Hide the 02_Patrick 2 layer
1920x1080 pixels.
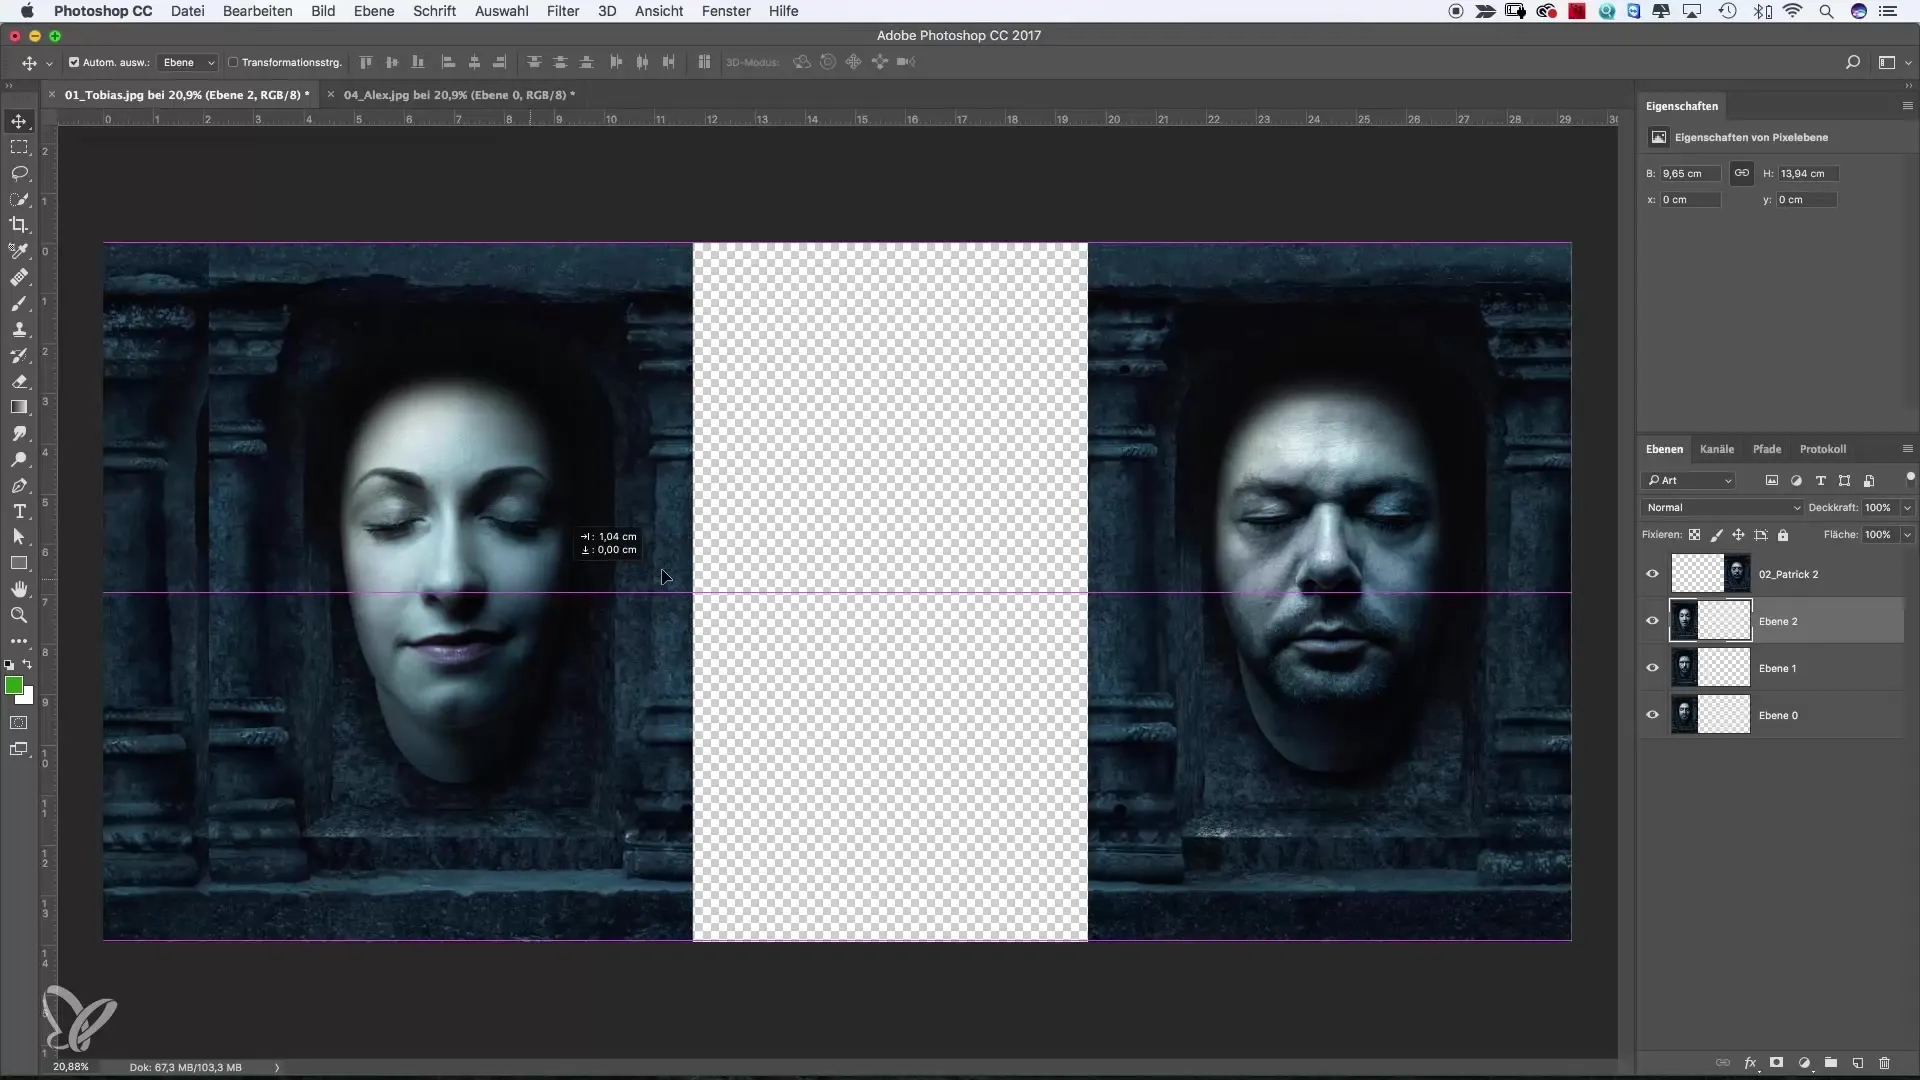pos(1652,574)
